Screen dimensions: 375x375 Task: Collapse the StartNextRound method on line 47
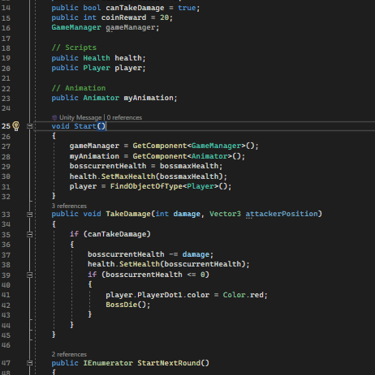click(x=30, y=363)
